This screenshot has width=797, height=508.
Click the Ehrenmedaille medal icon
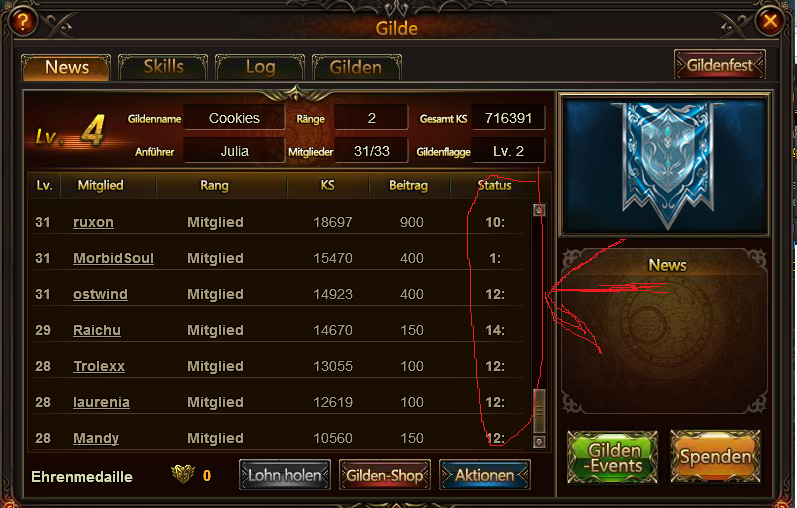click(183, 474)
